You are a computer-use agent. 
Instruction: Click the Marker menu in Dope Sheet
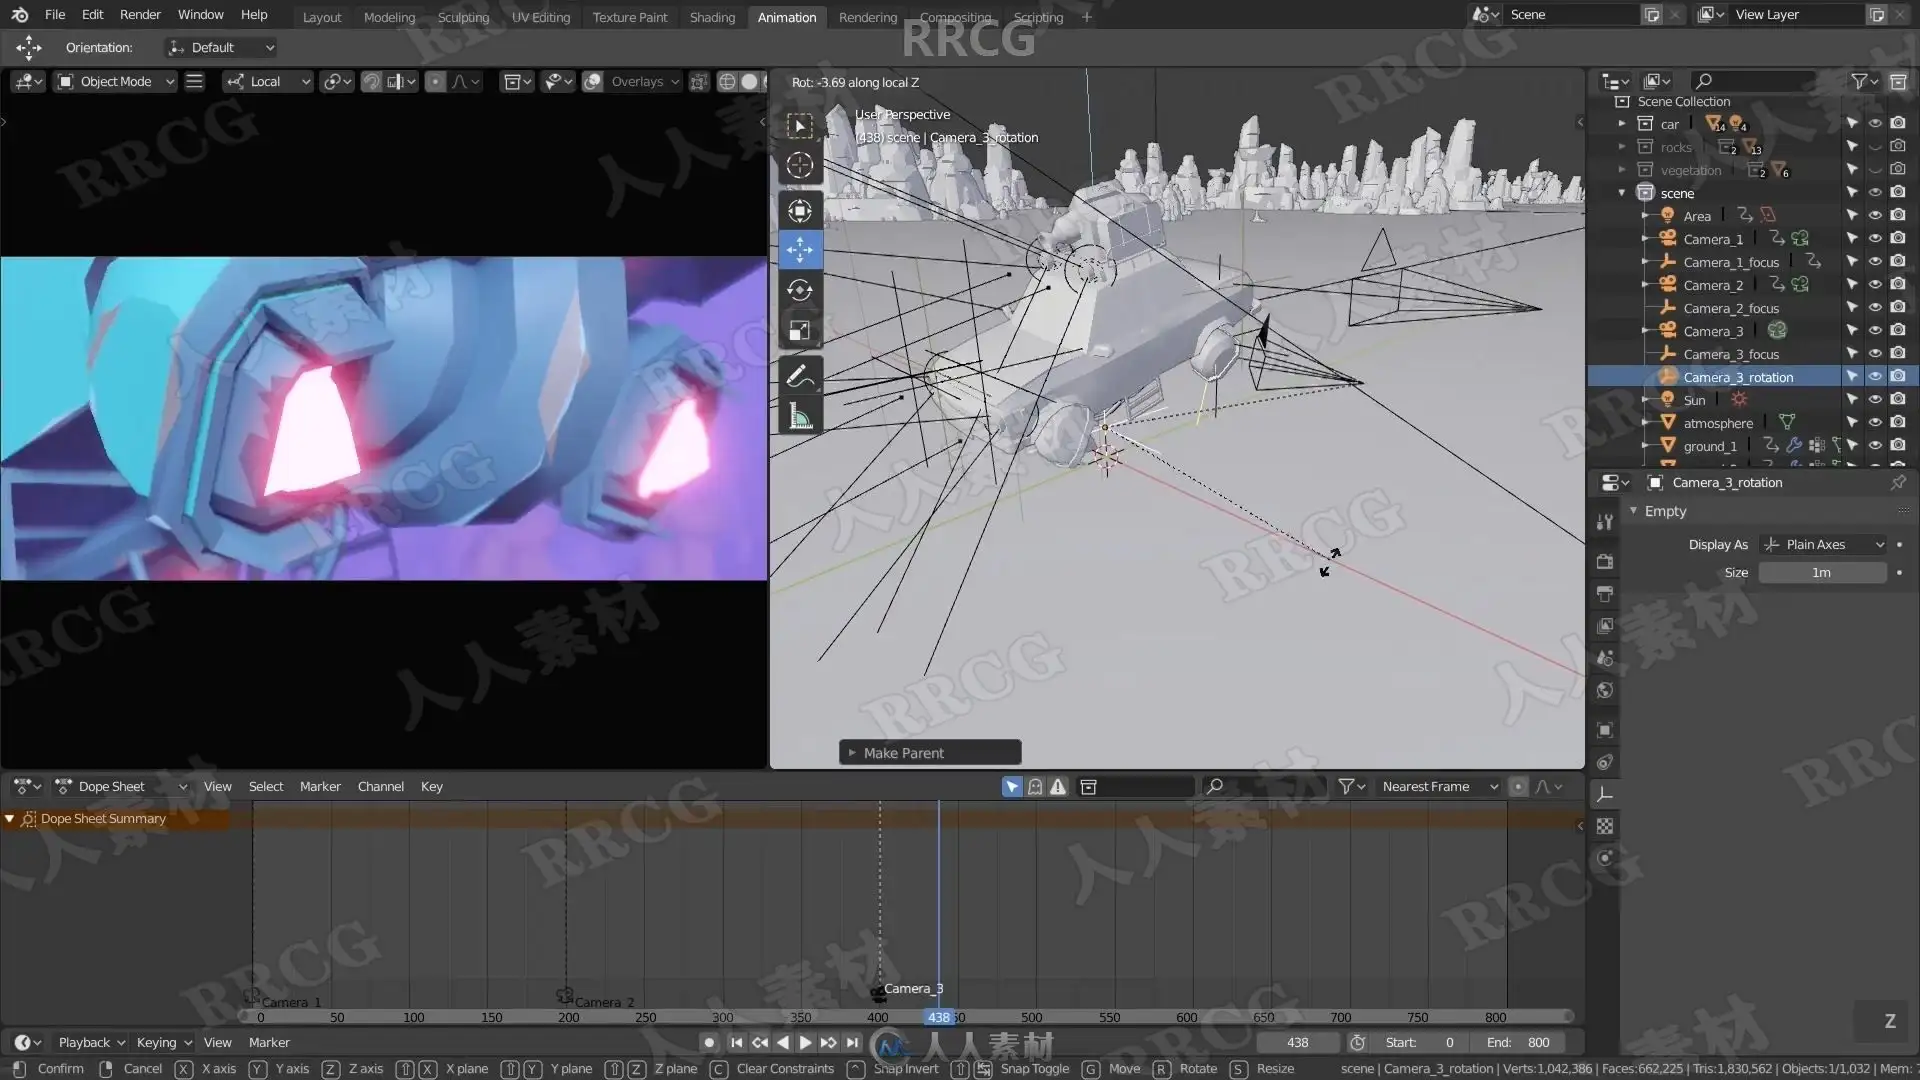pos(320,787)
